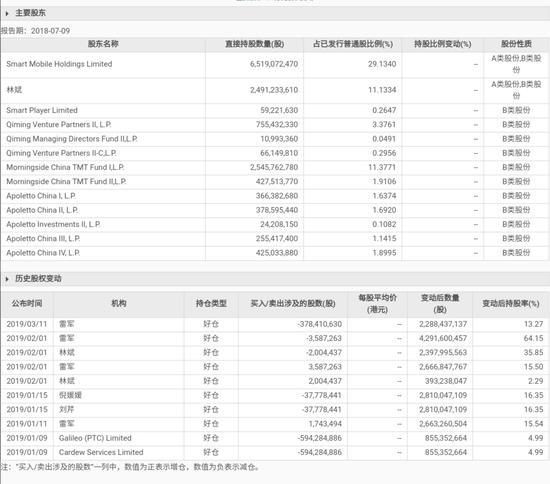Click the 持股比例变动(%) column header

click(443, 44)
